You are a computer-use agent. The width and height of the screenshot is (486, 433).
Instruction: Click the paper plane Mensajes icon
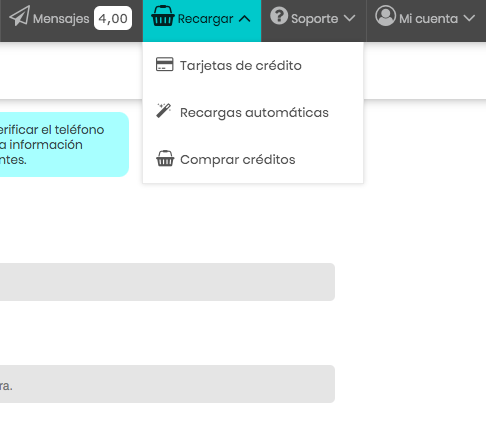point(19,16)
